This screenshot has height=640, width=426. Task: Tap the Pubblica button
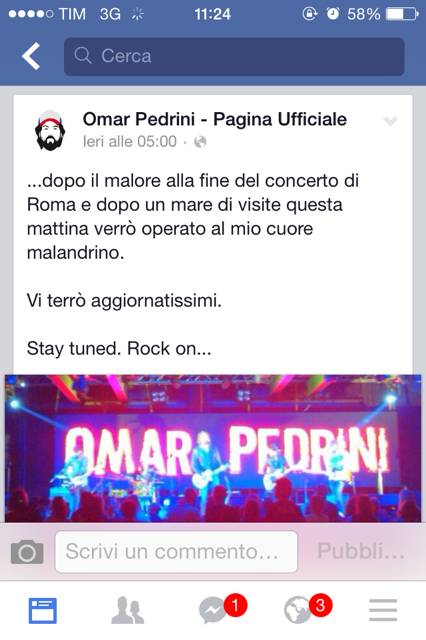(x=361, y=551)
